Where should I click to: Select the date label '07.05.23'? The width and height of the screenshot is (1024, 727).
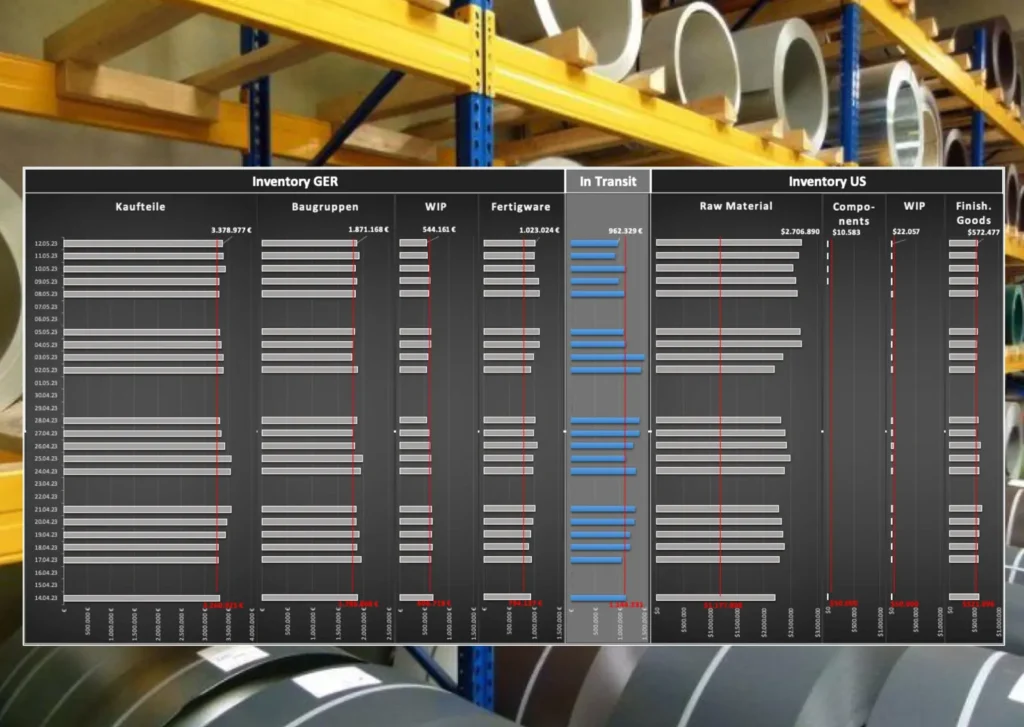(46, 306)
